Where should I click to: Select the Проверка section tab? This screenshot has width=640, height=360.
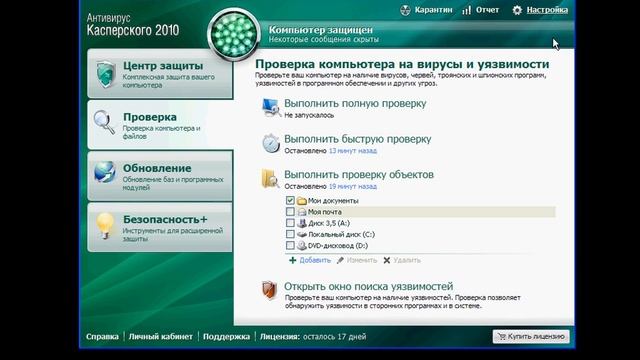click(160, 124)
